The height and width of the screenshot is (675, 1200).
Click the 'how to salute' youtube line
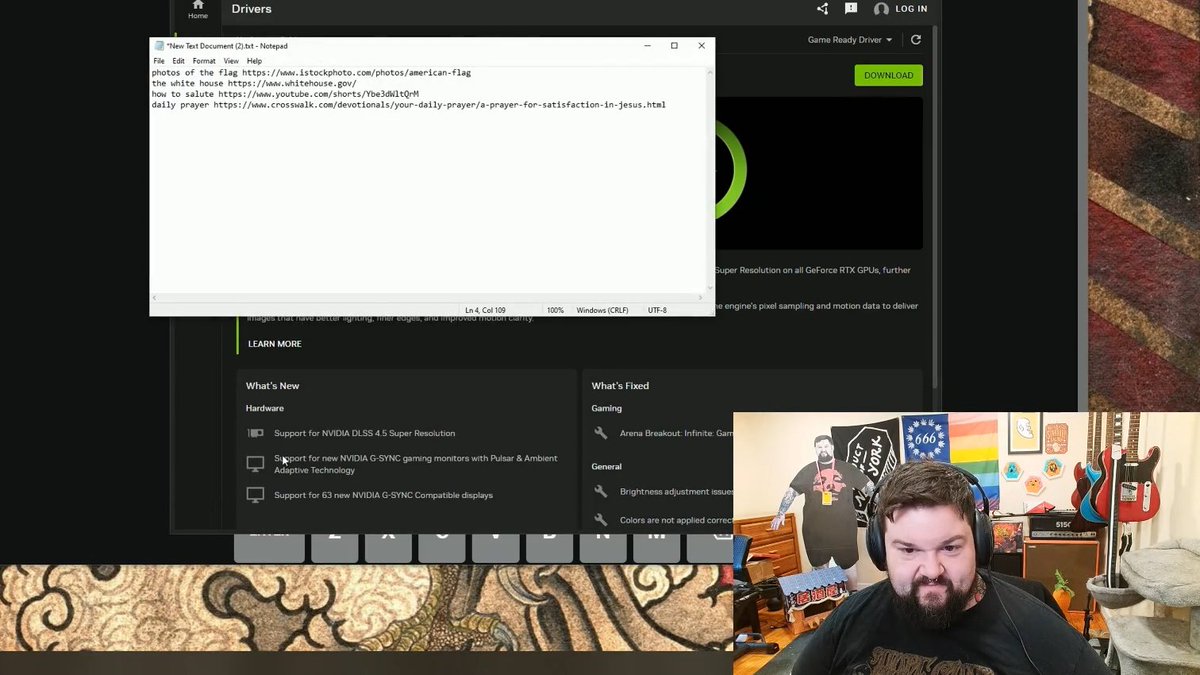point(285,94)
